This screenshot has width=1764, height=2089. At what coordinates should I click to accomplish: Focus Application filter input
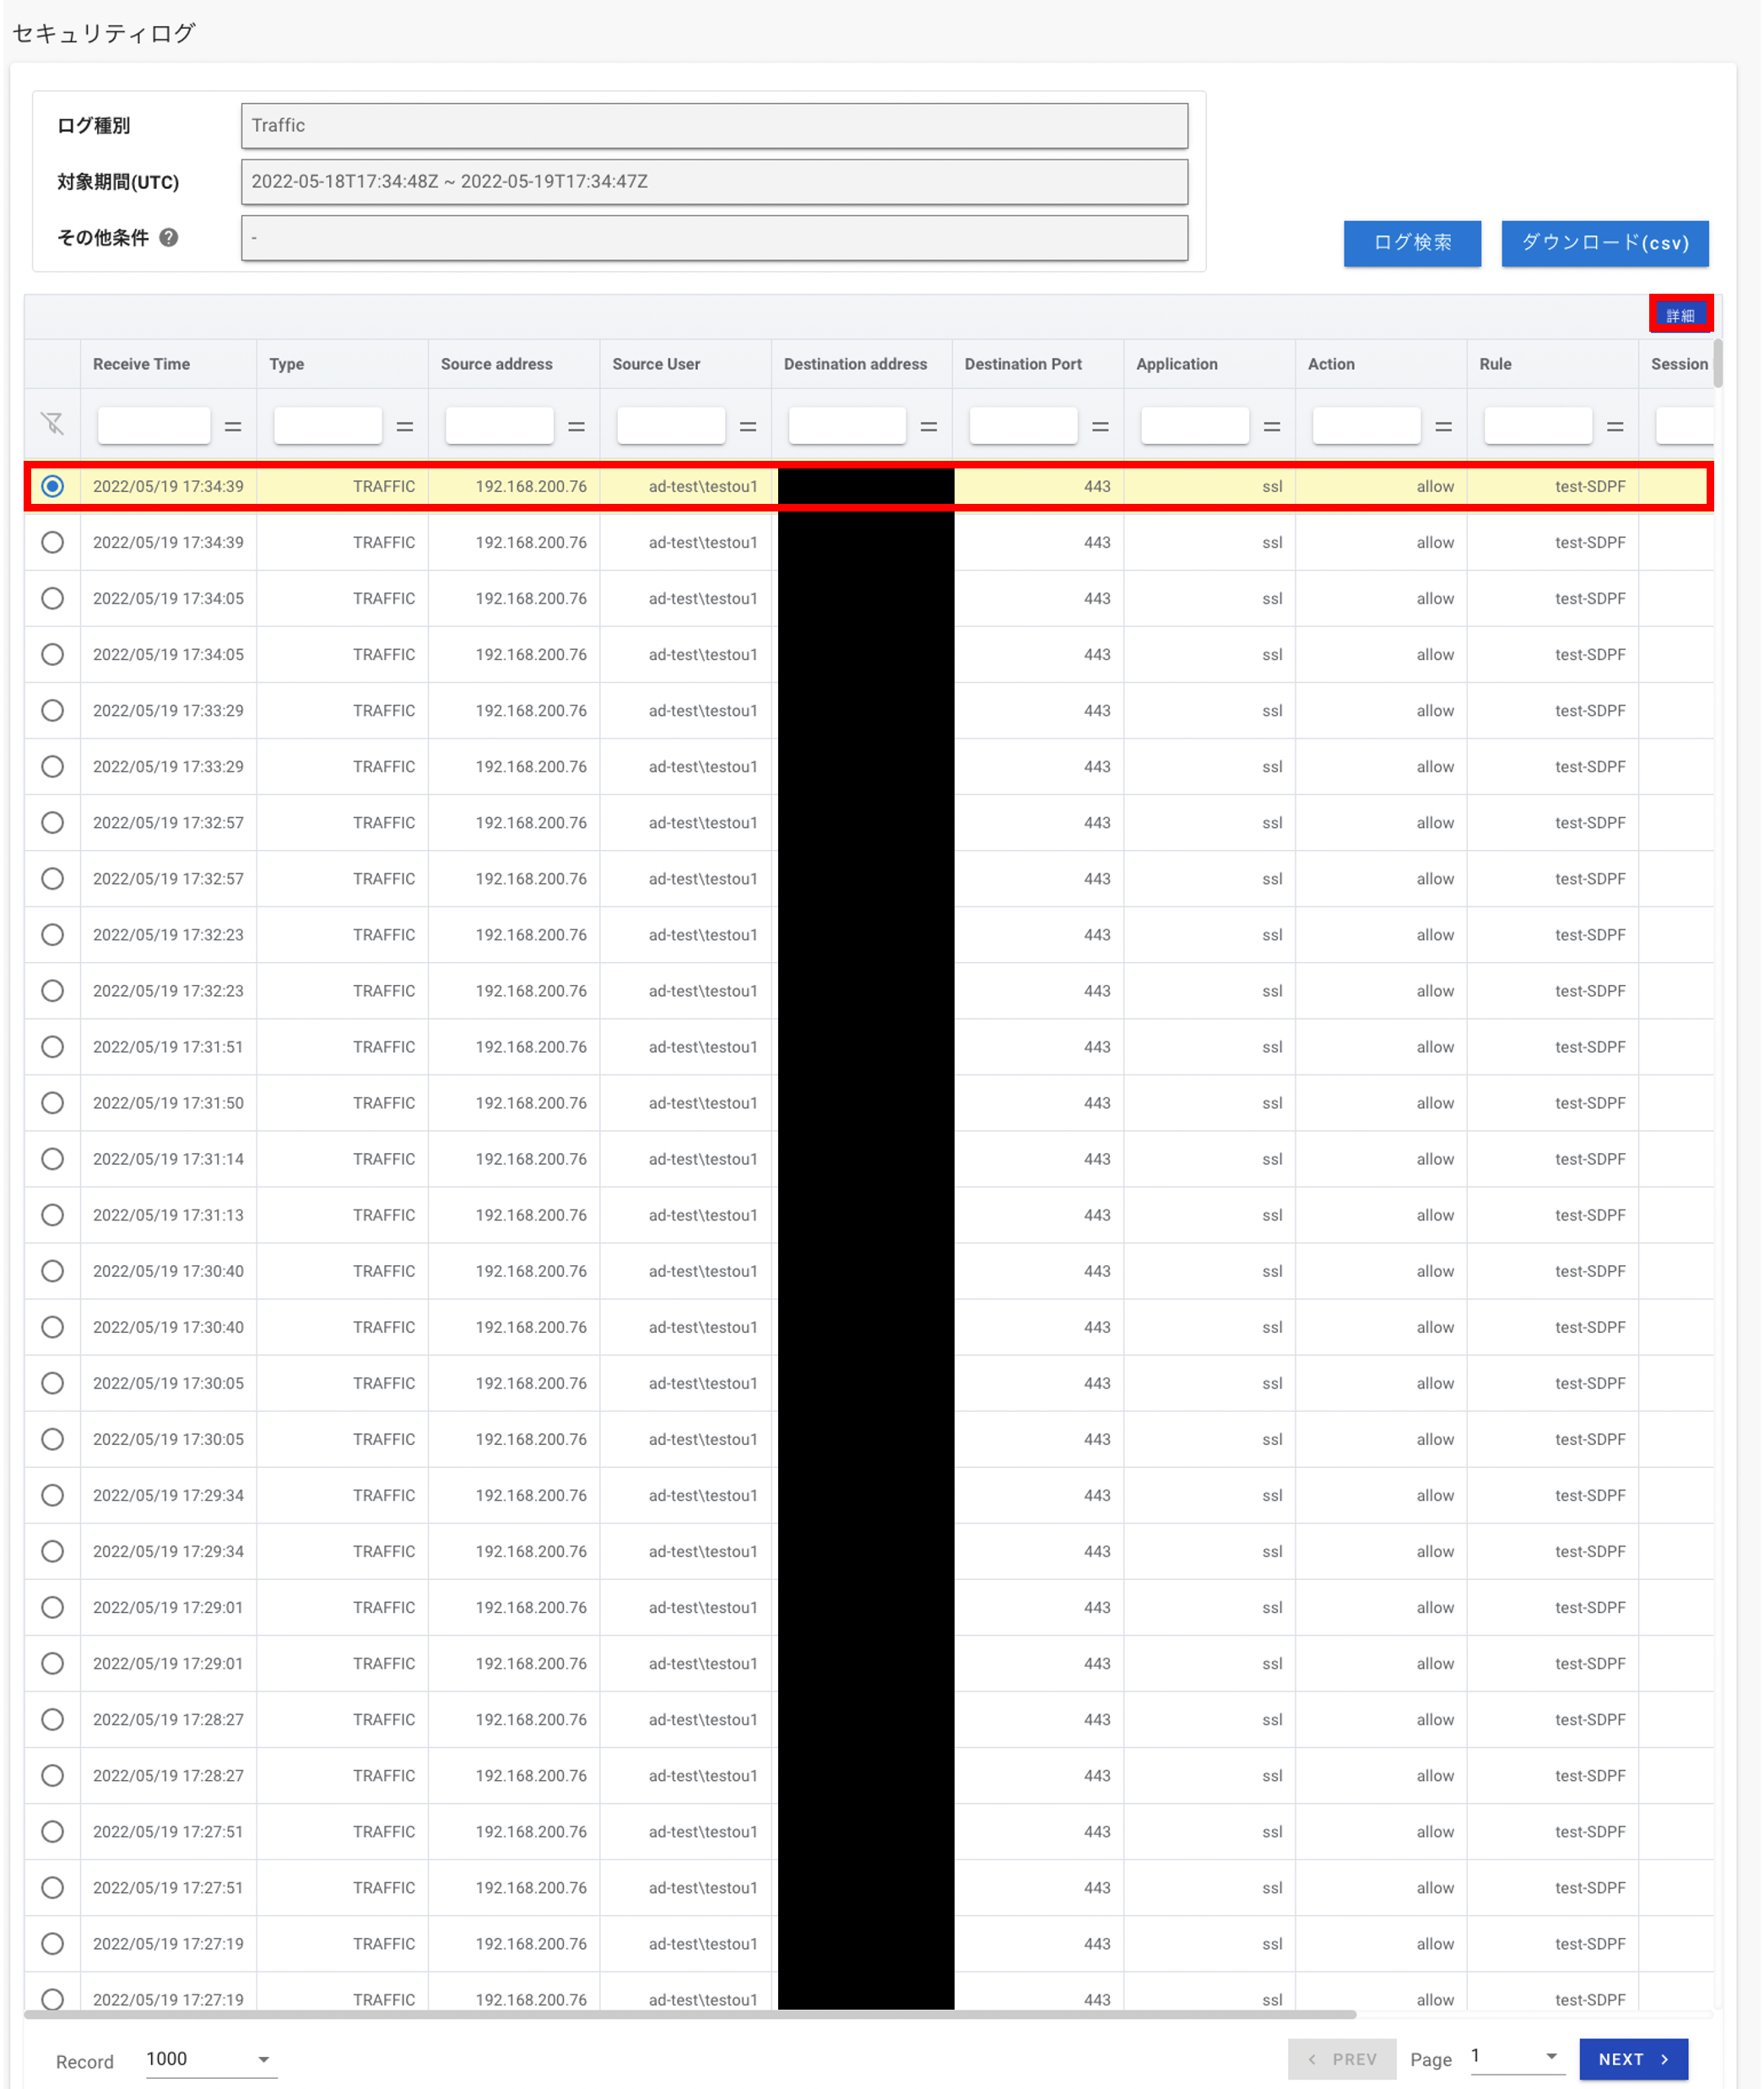click(1195, 425)
